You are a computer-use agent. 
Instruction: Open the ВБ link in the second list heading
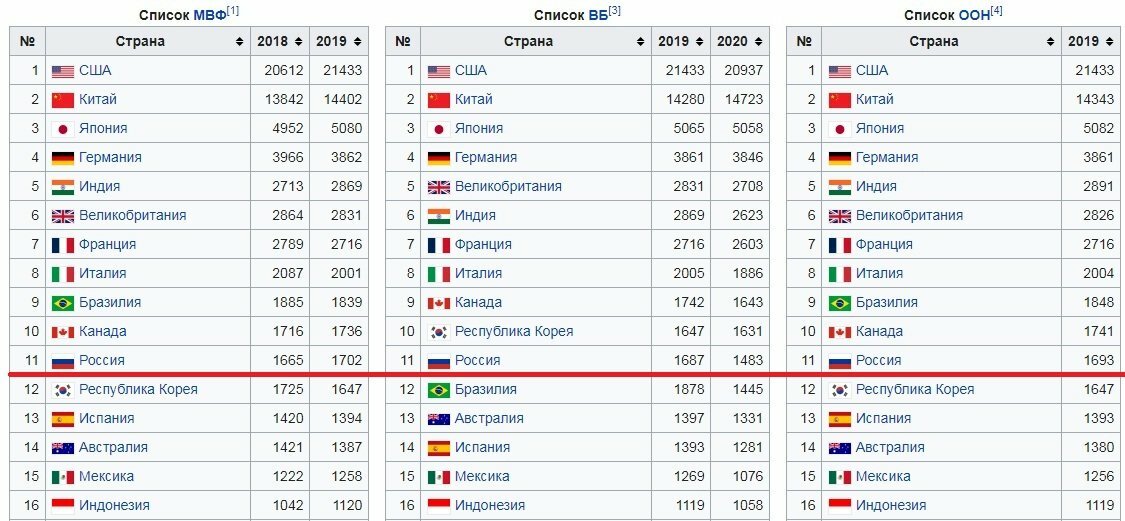pyautogui.click(x=598, y=16)
